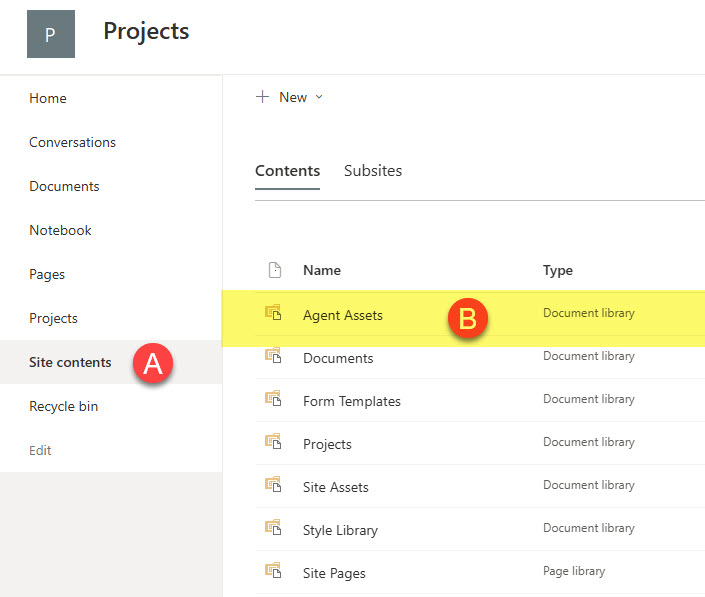The height and width of the screenshot is (597, 705).
Task: Click the Documents library icon
Action: [273, 356]
